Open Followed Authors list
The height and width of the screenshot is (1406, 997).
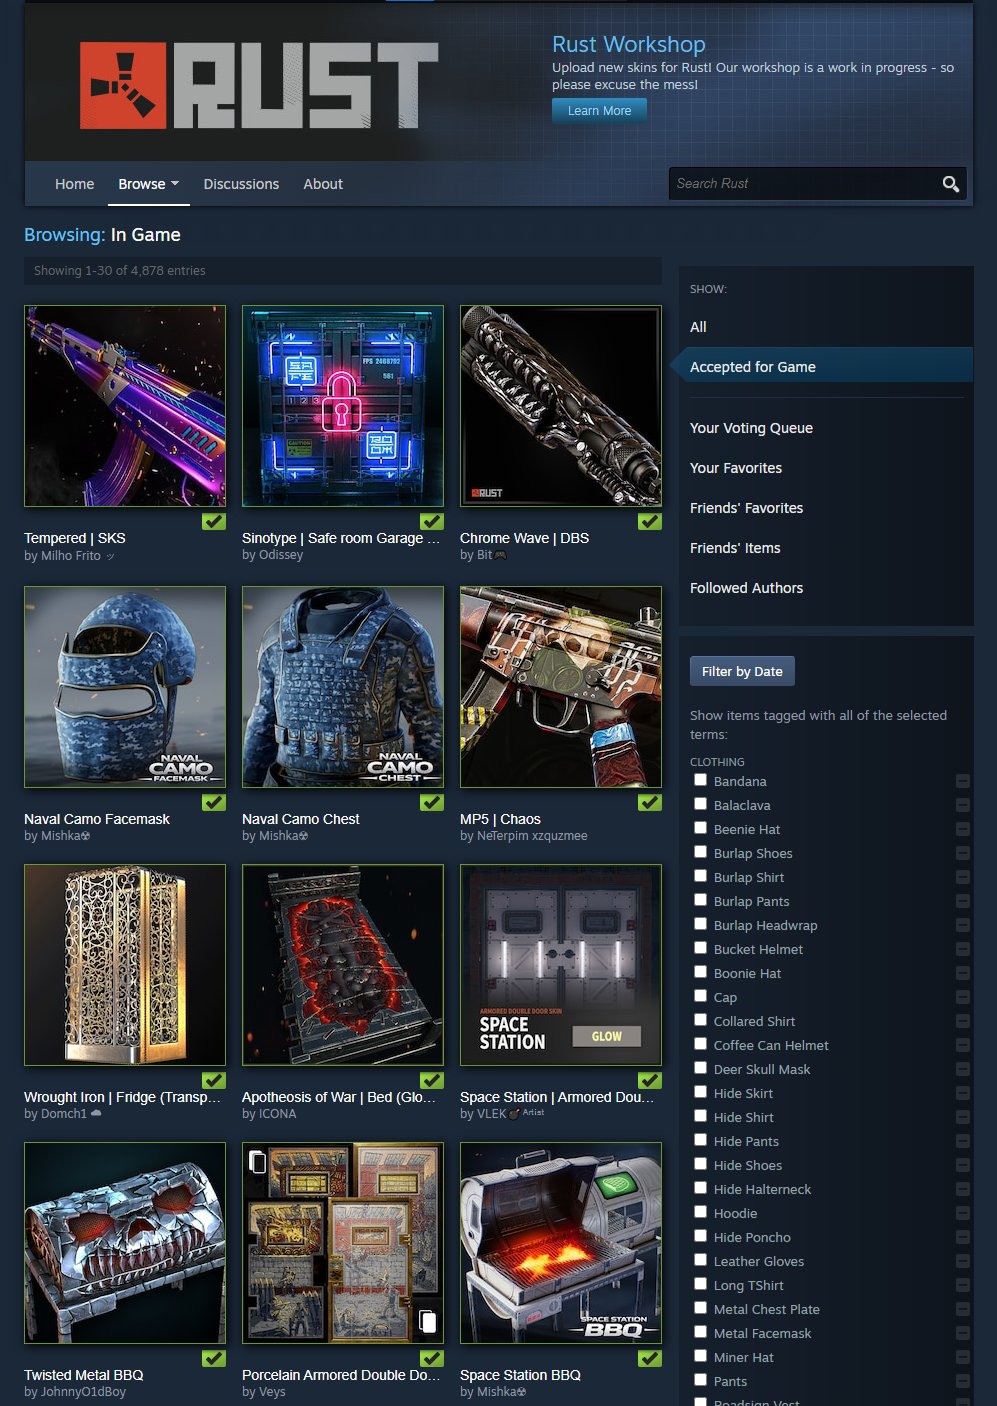coord(746,588)
